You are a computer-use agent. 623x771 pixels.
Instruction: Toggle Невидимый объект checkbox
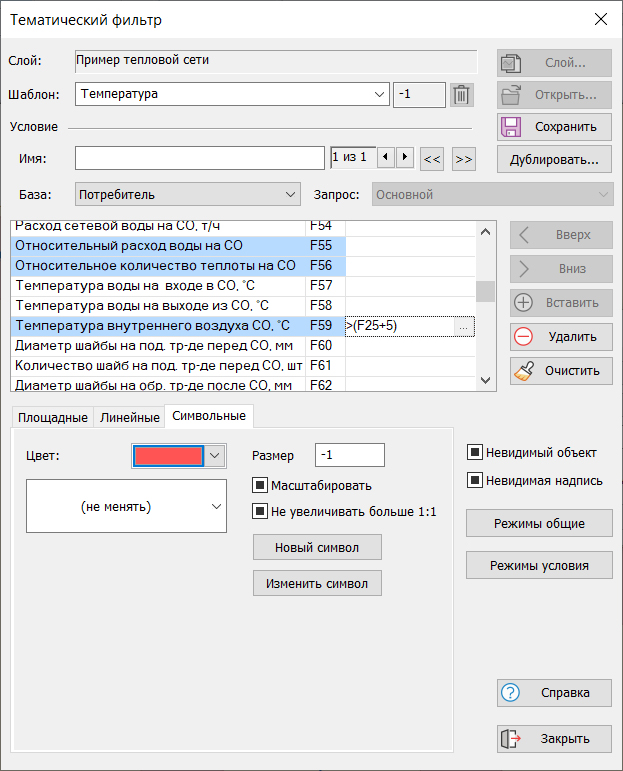(x=475, y=452)
